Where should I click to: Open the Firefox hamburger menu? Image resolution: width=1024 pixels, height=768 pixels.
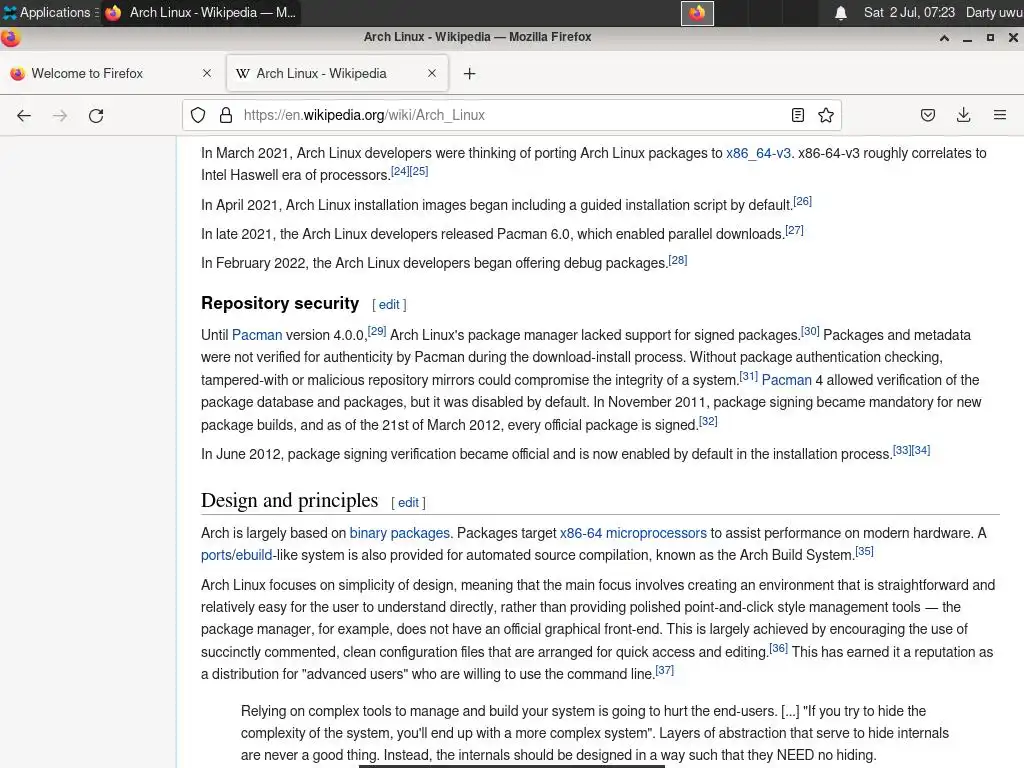[1000, 116]
